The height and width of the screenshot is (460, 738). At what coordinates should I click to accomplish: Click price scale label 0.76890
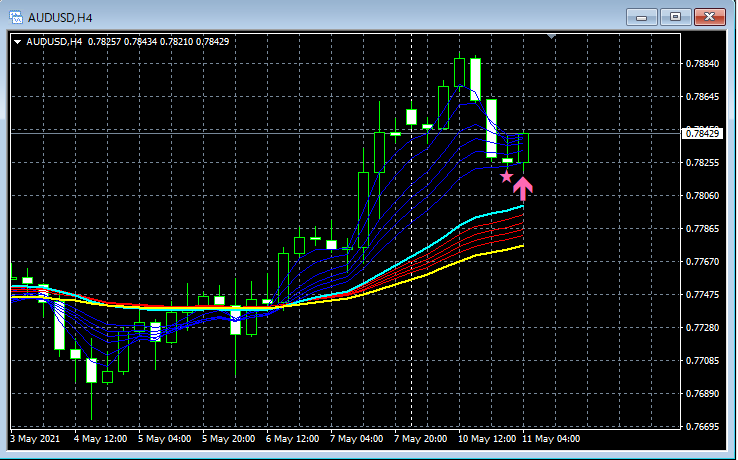[703, 394]
